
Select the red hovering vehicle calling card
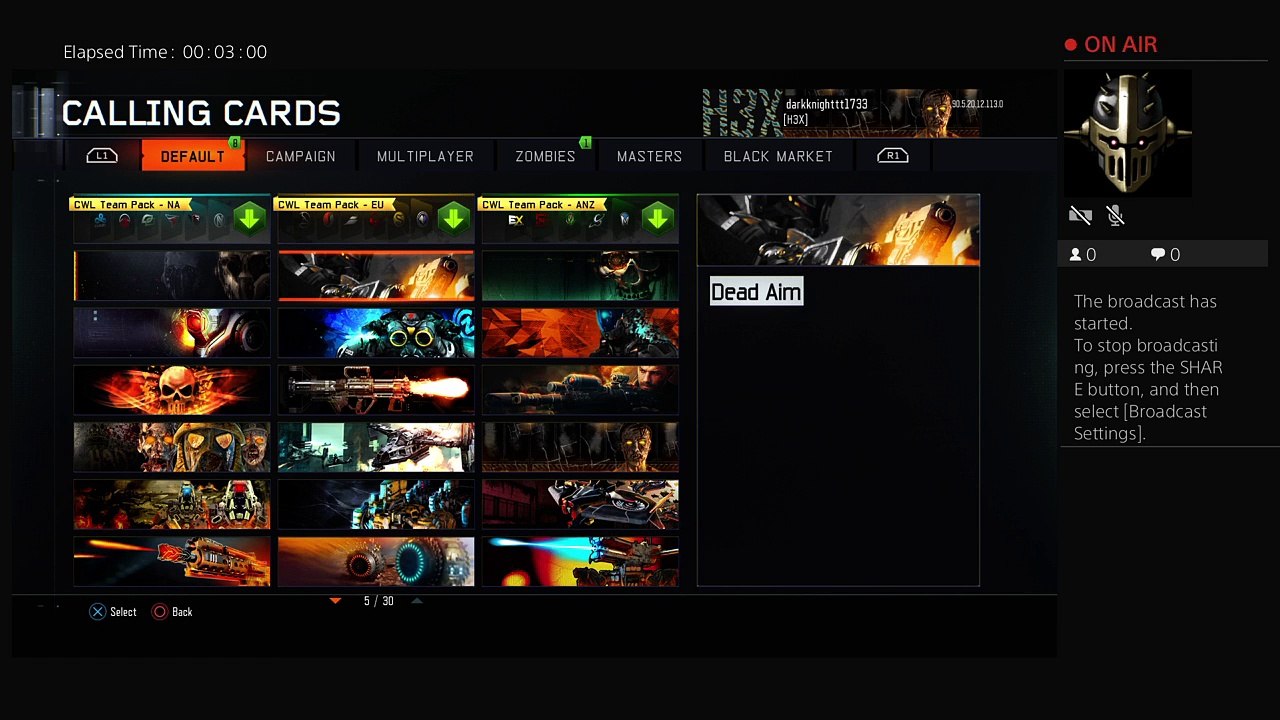point(580,505)
